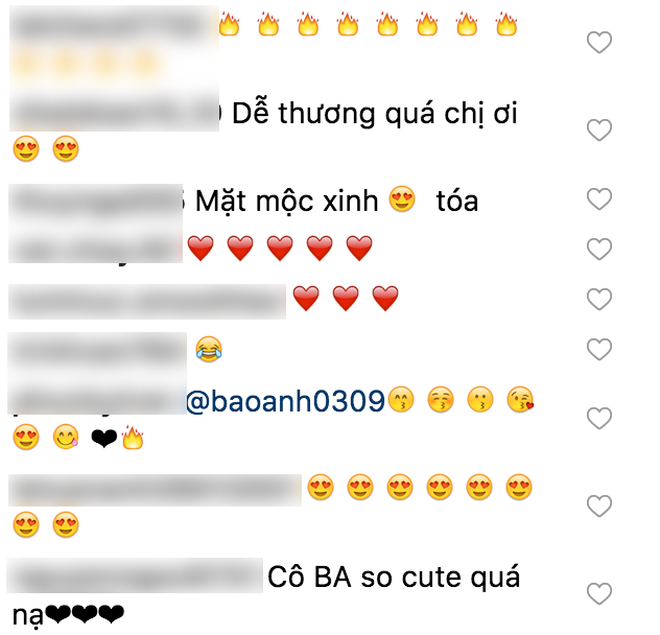660x635 pixels.
Task: Tap the heart beside "Mặt mộc xinh" comment
Action: pos(599,199)
